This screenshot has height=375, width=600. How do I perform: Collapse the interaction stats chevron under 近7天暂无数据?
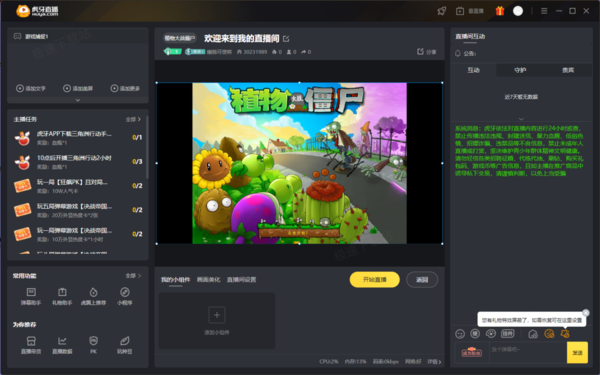click(521, 119)
